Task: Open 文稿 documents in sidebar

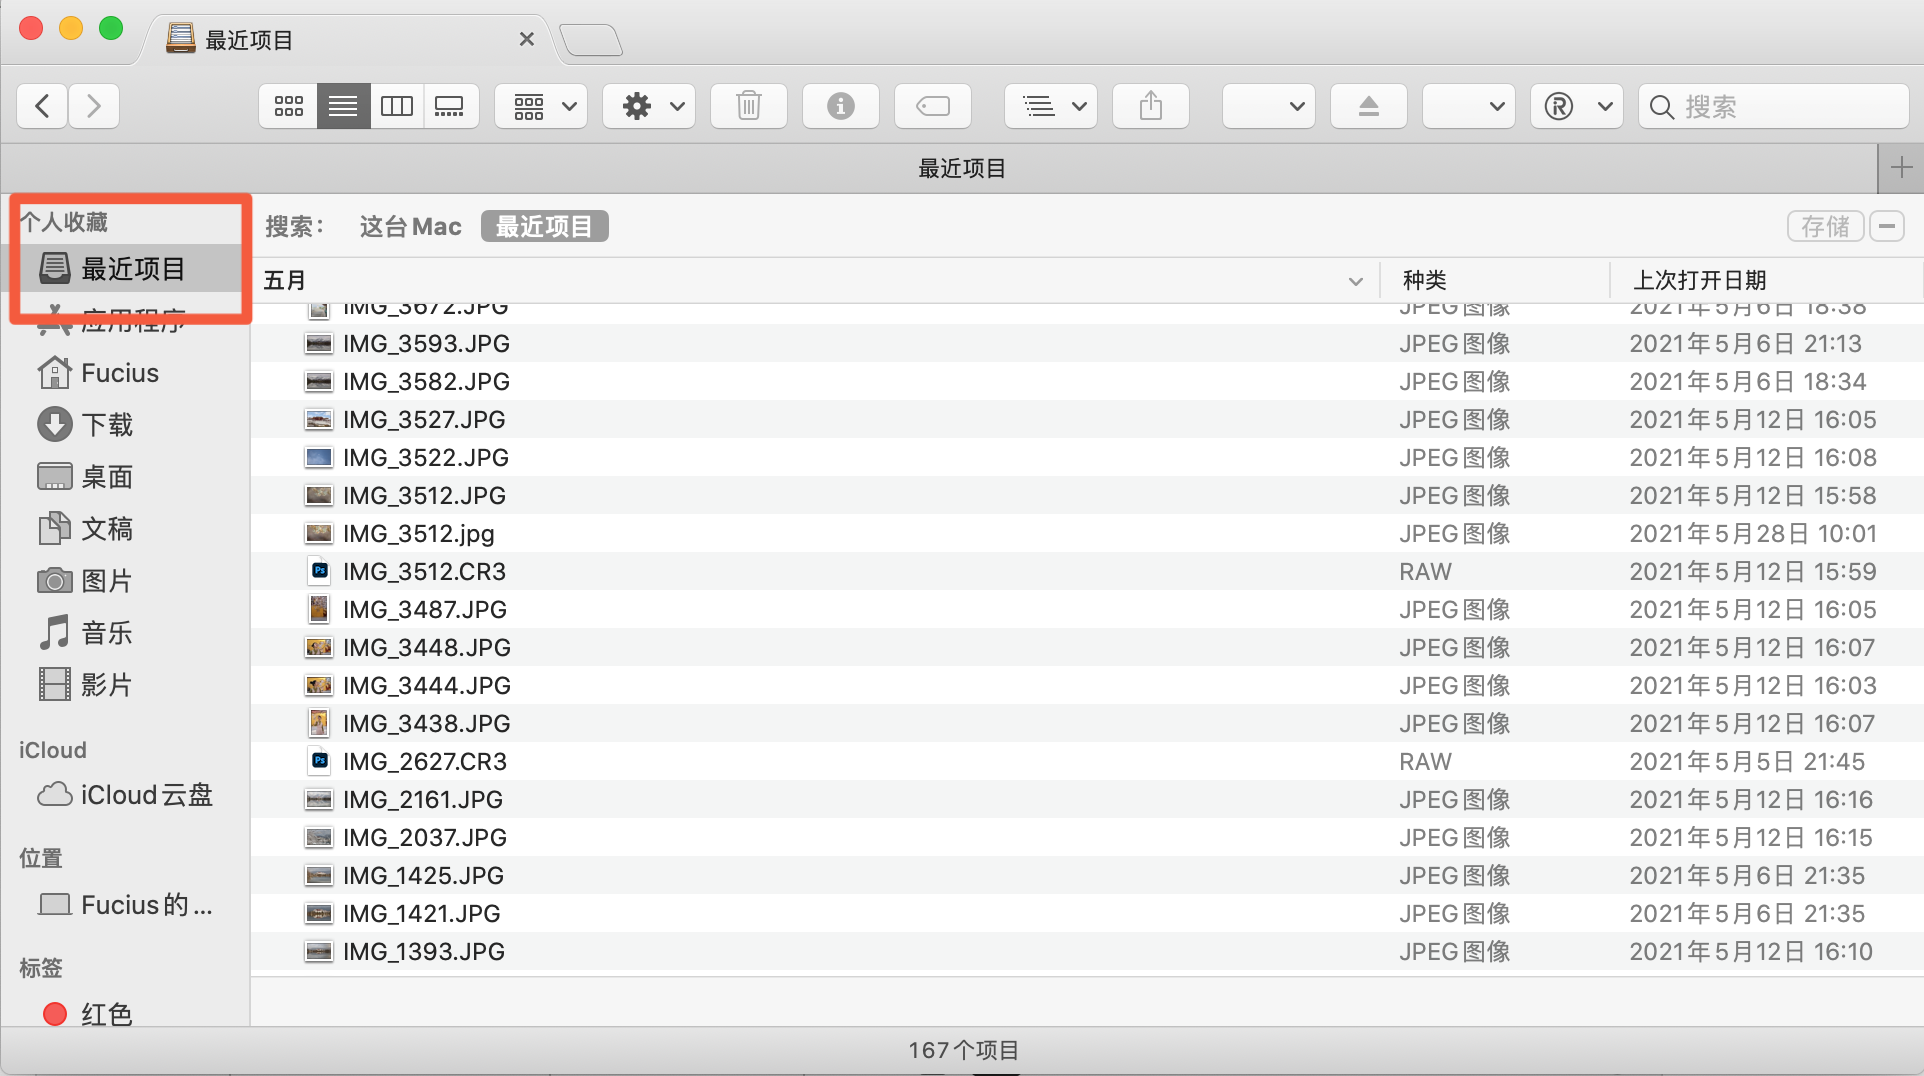Action: 126,529
